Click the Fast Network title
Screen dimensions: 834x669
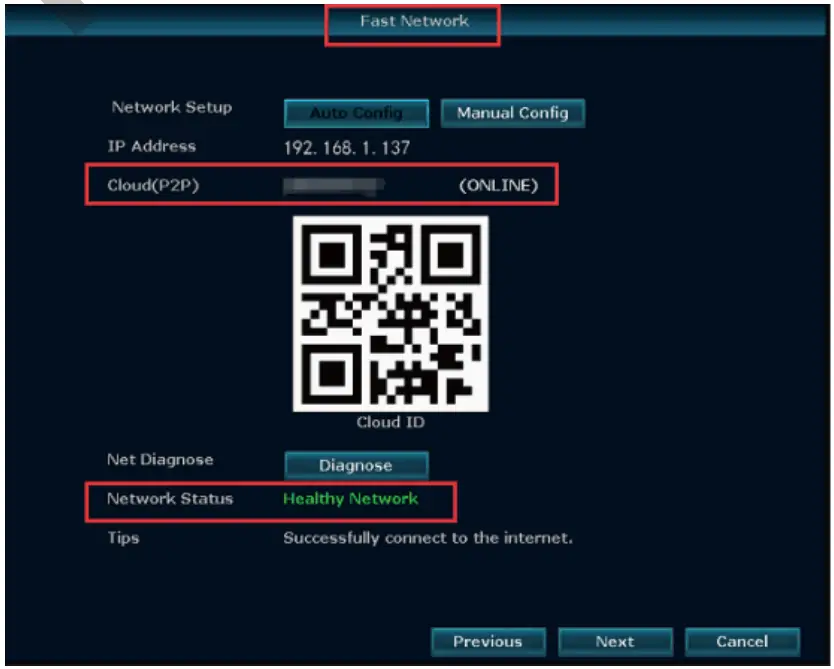coord(414,21)
